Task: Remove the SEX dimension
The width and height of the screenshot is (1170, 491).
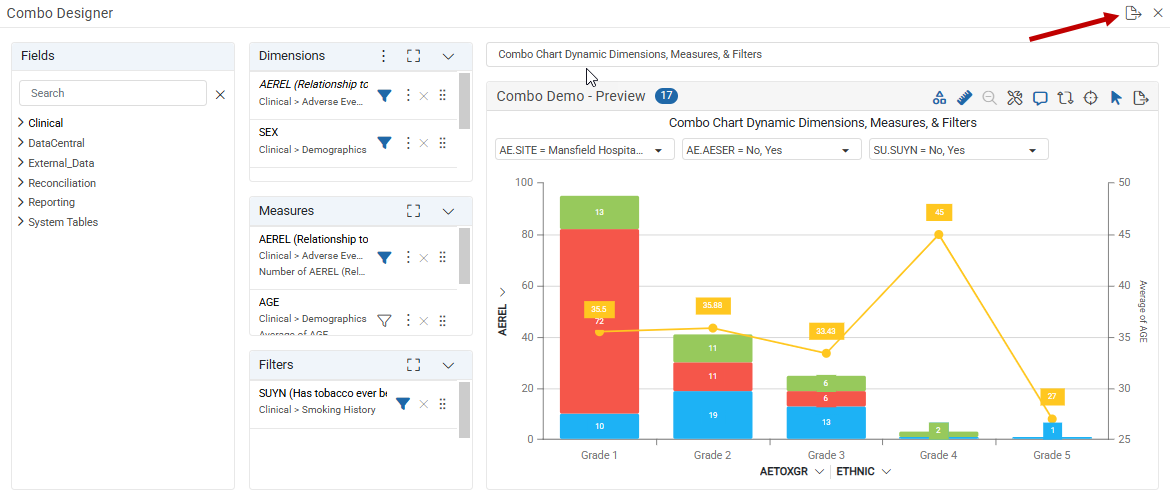Action: pyautogui.click(x=424, y=143)
